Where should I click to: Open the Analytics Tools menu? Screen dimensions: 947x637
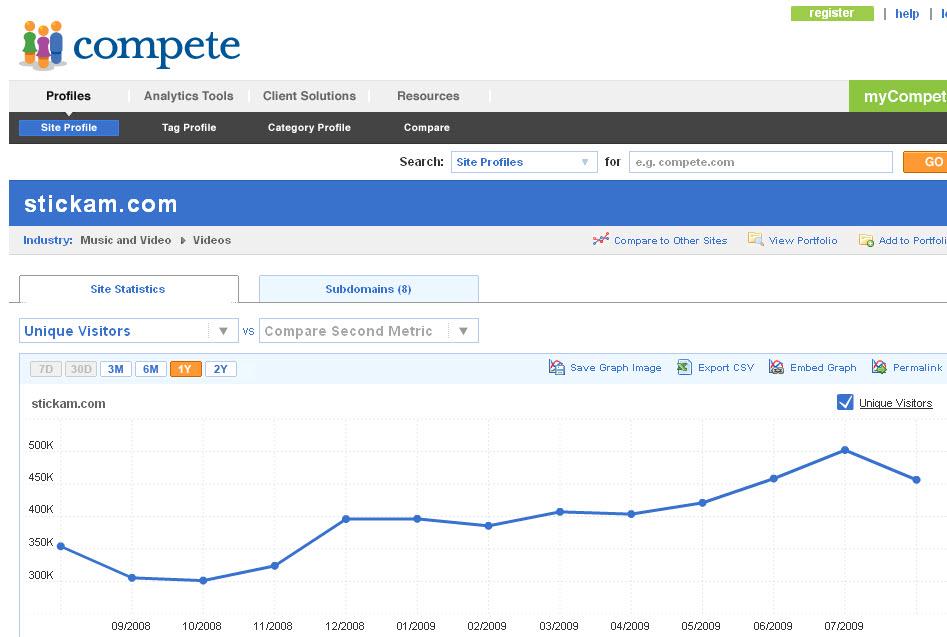(x=188, y=96)
